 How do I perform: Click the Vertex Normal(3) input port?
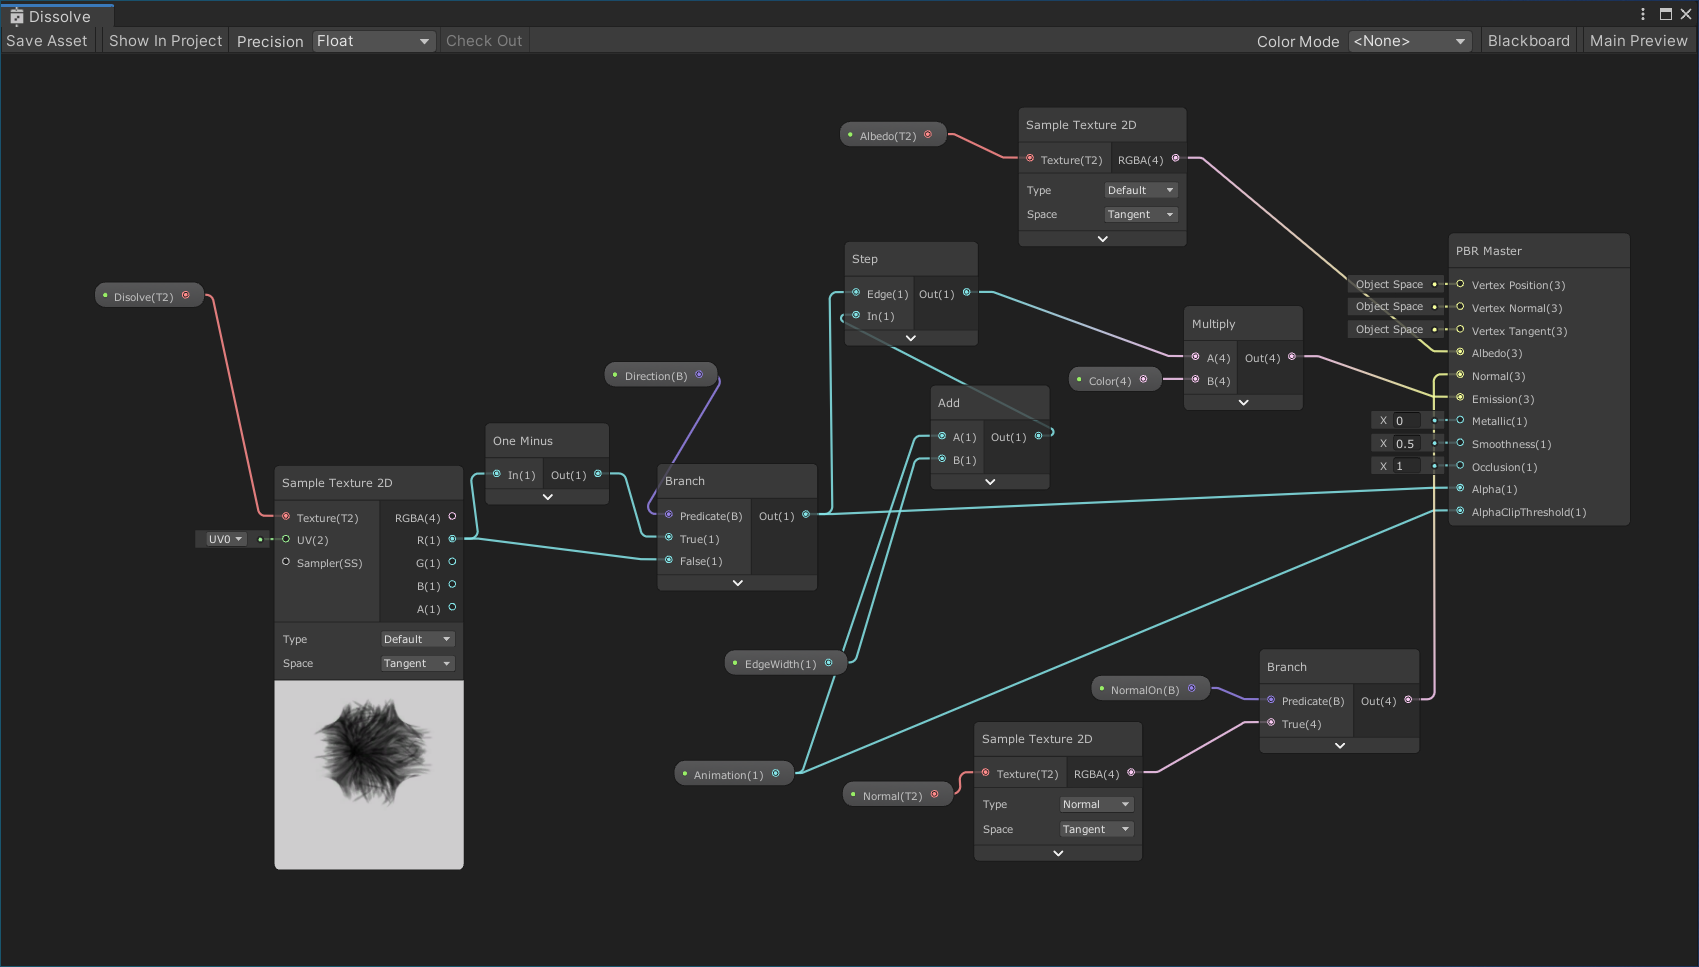click(1460, 307)
